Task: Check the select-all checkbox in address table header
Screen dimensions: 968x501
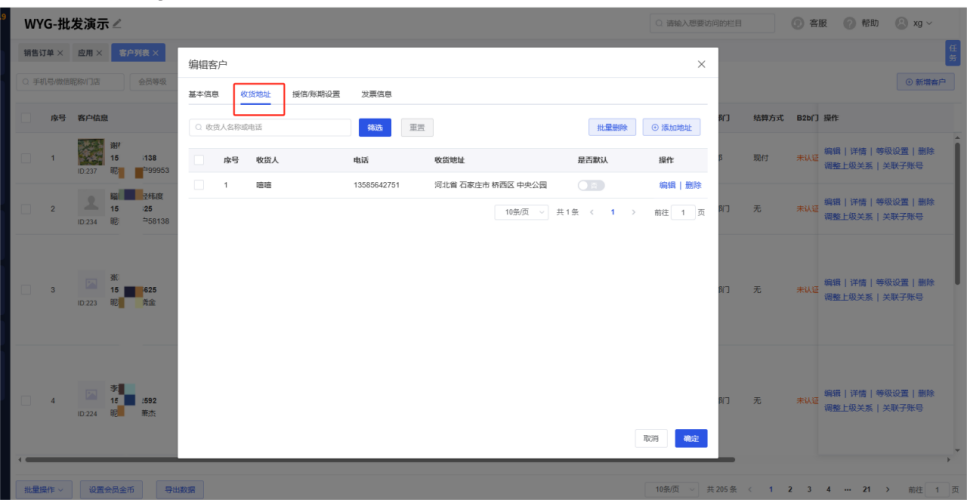Action: 199,160
